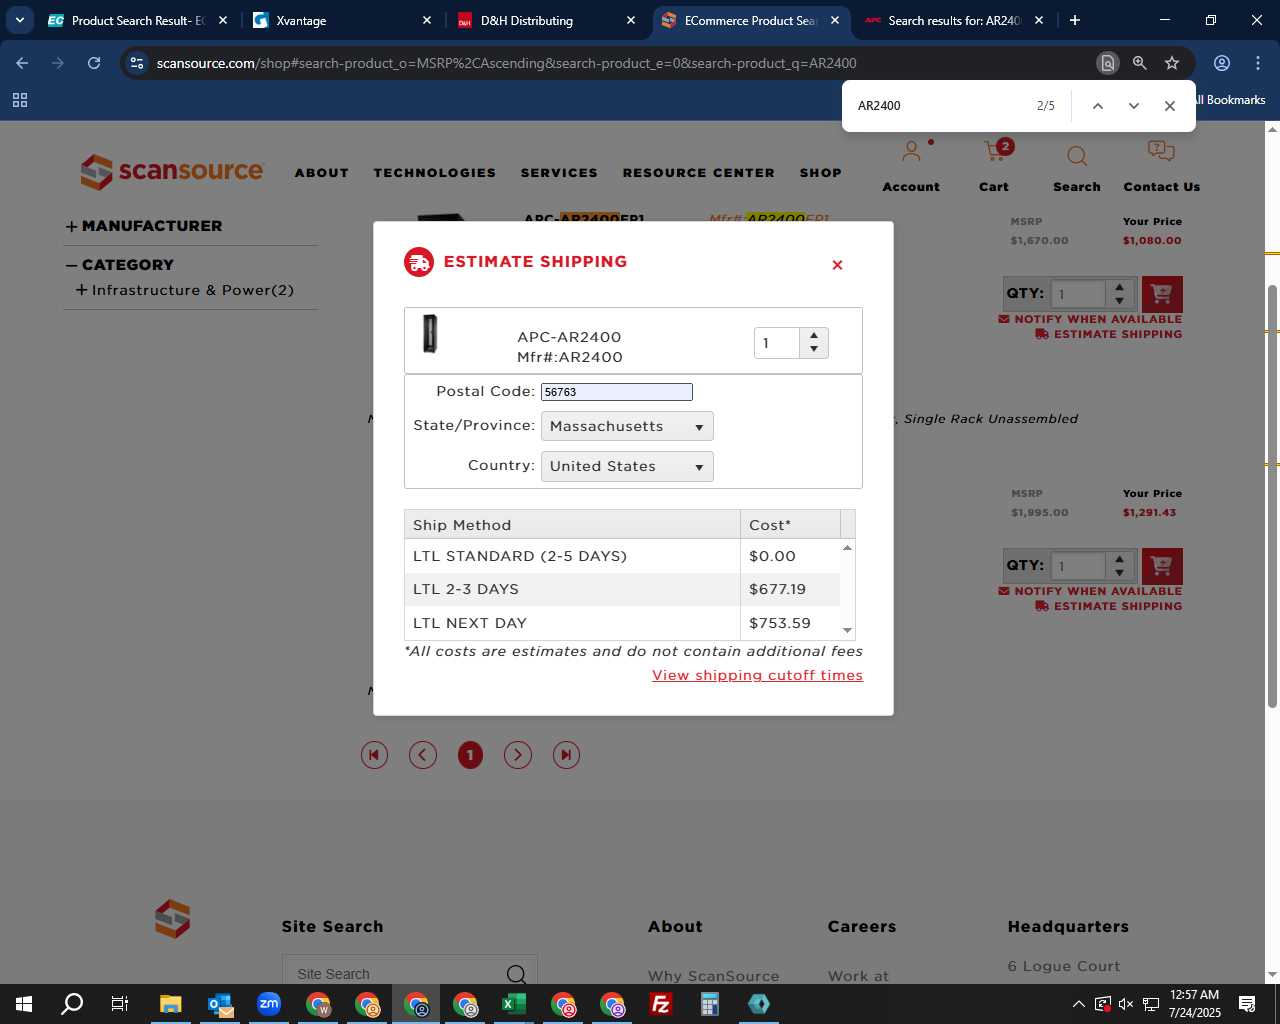Open Zoom from the taskbar

point(269,1004)
